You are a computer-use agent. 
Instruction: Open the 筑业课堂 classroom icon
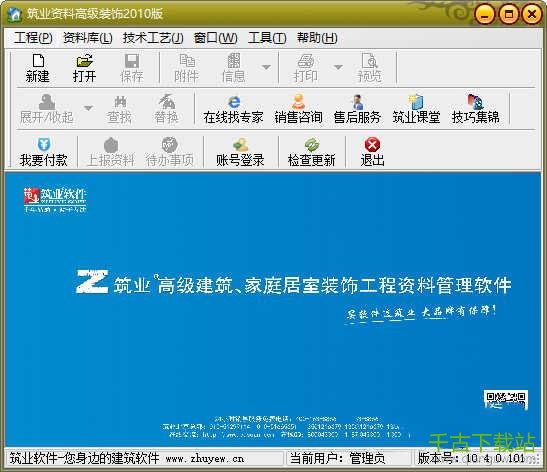pos(416,109)
